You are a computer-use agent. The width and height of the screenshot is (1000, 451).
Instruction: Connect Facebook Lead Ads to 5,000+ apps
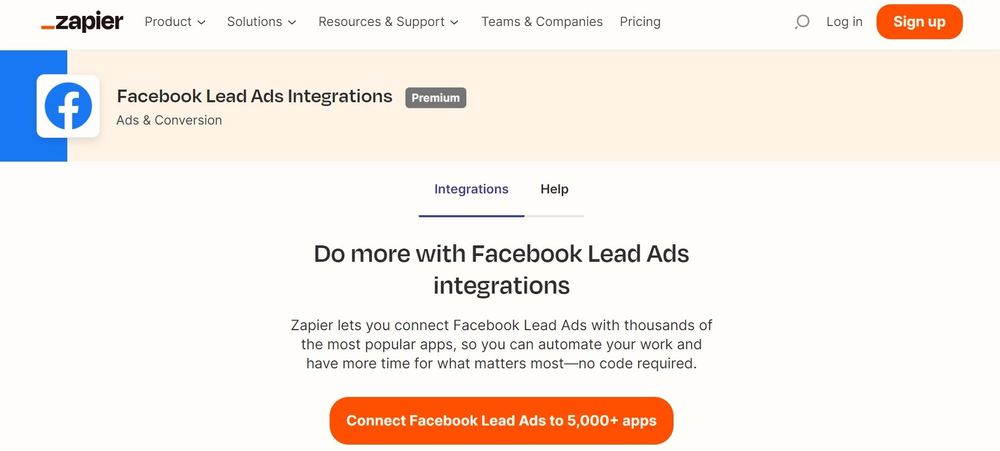pos(501,420)
